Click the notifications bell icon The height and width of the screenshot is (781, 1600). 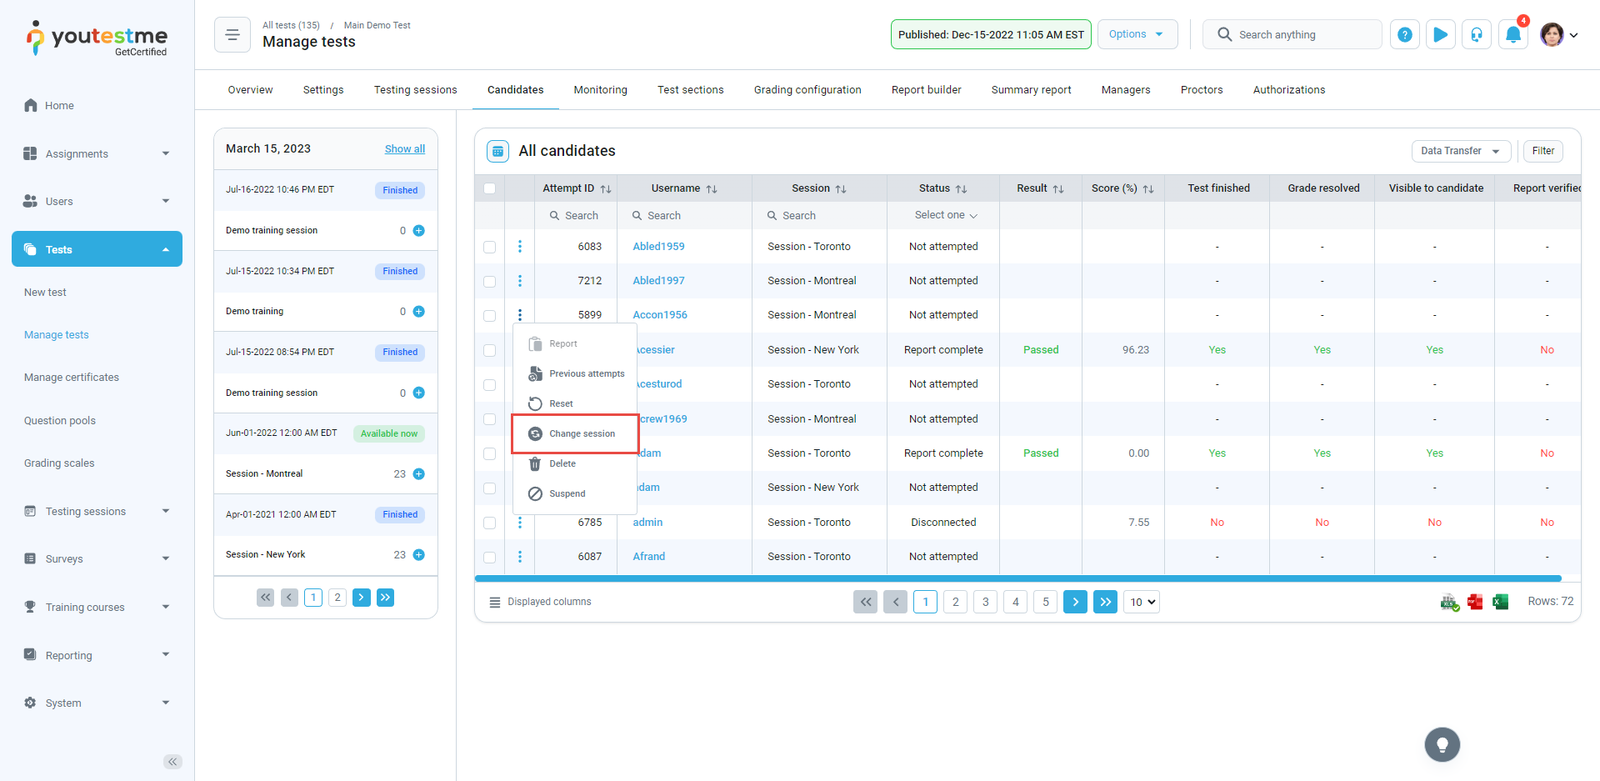click(1513, 35)
